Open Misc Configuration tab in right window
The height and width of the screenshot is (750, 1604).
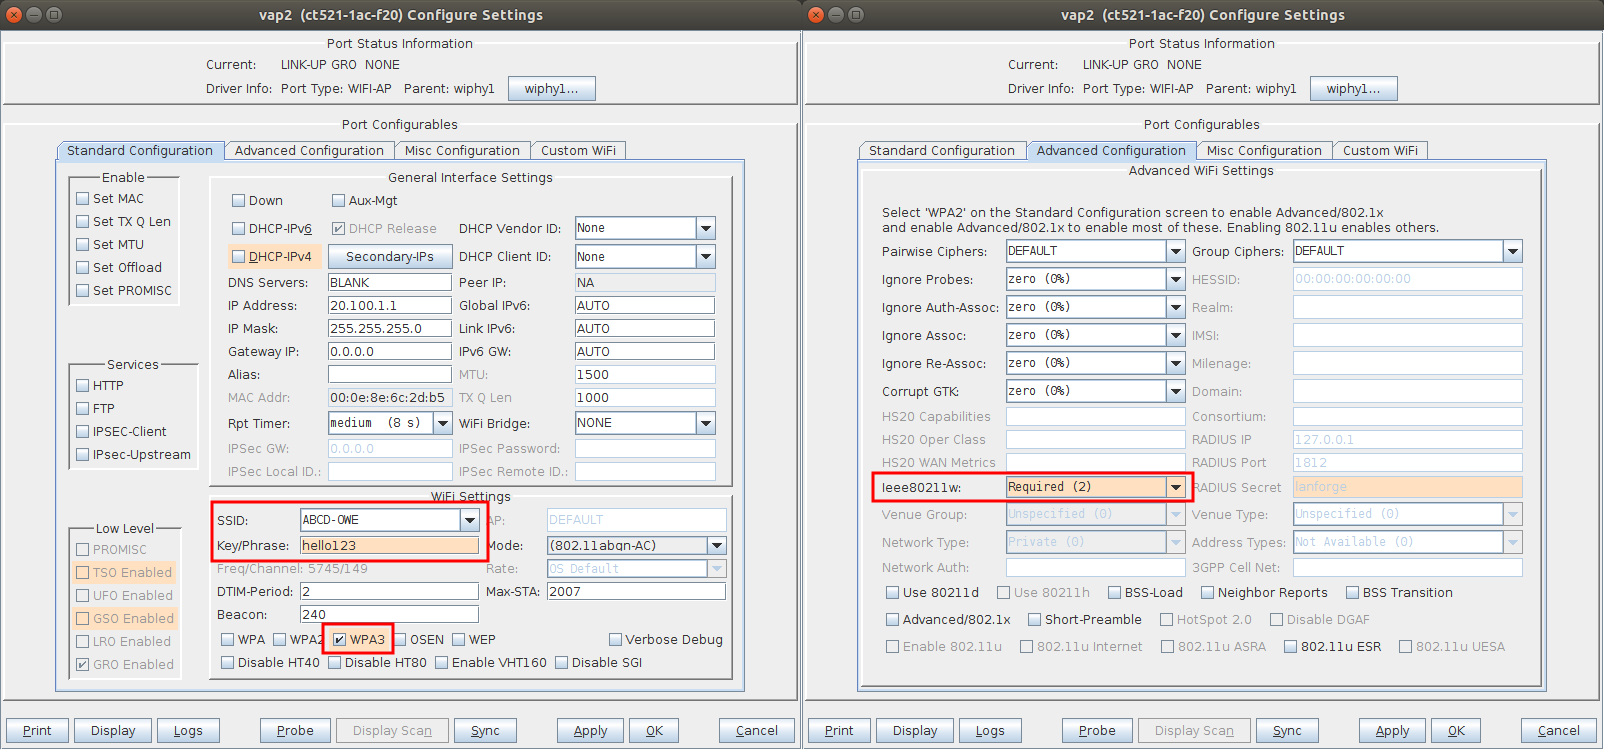click(x=1264, y=150)
